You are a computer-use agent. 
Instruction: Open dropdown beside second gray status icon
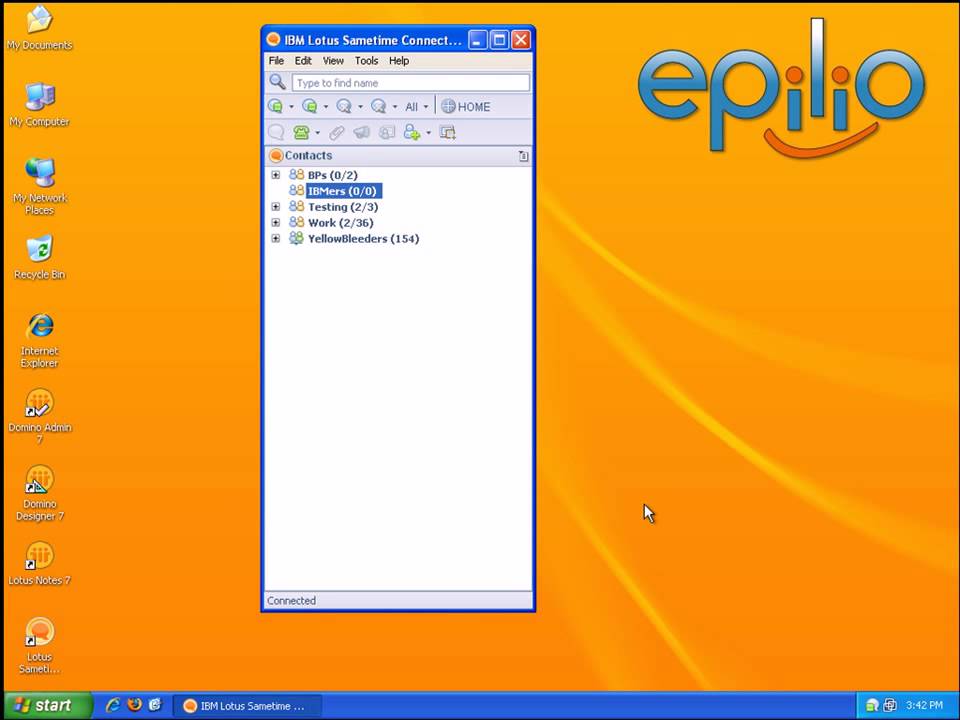[394, 107]
